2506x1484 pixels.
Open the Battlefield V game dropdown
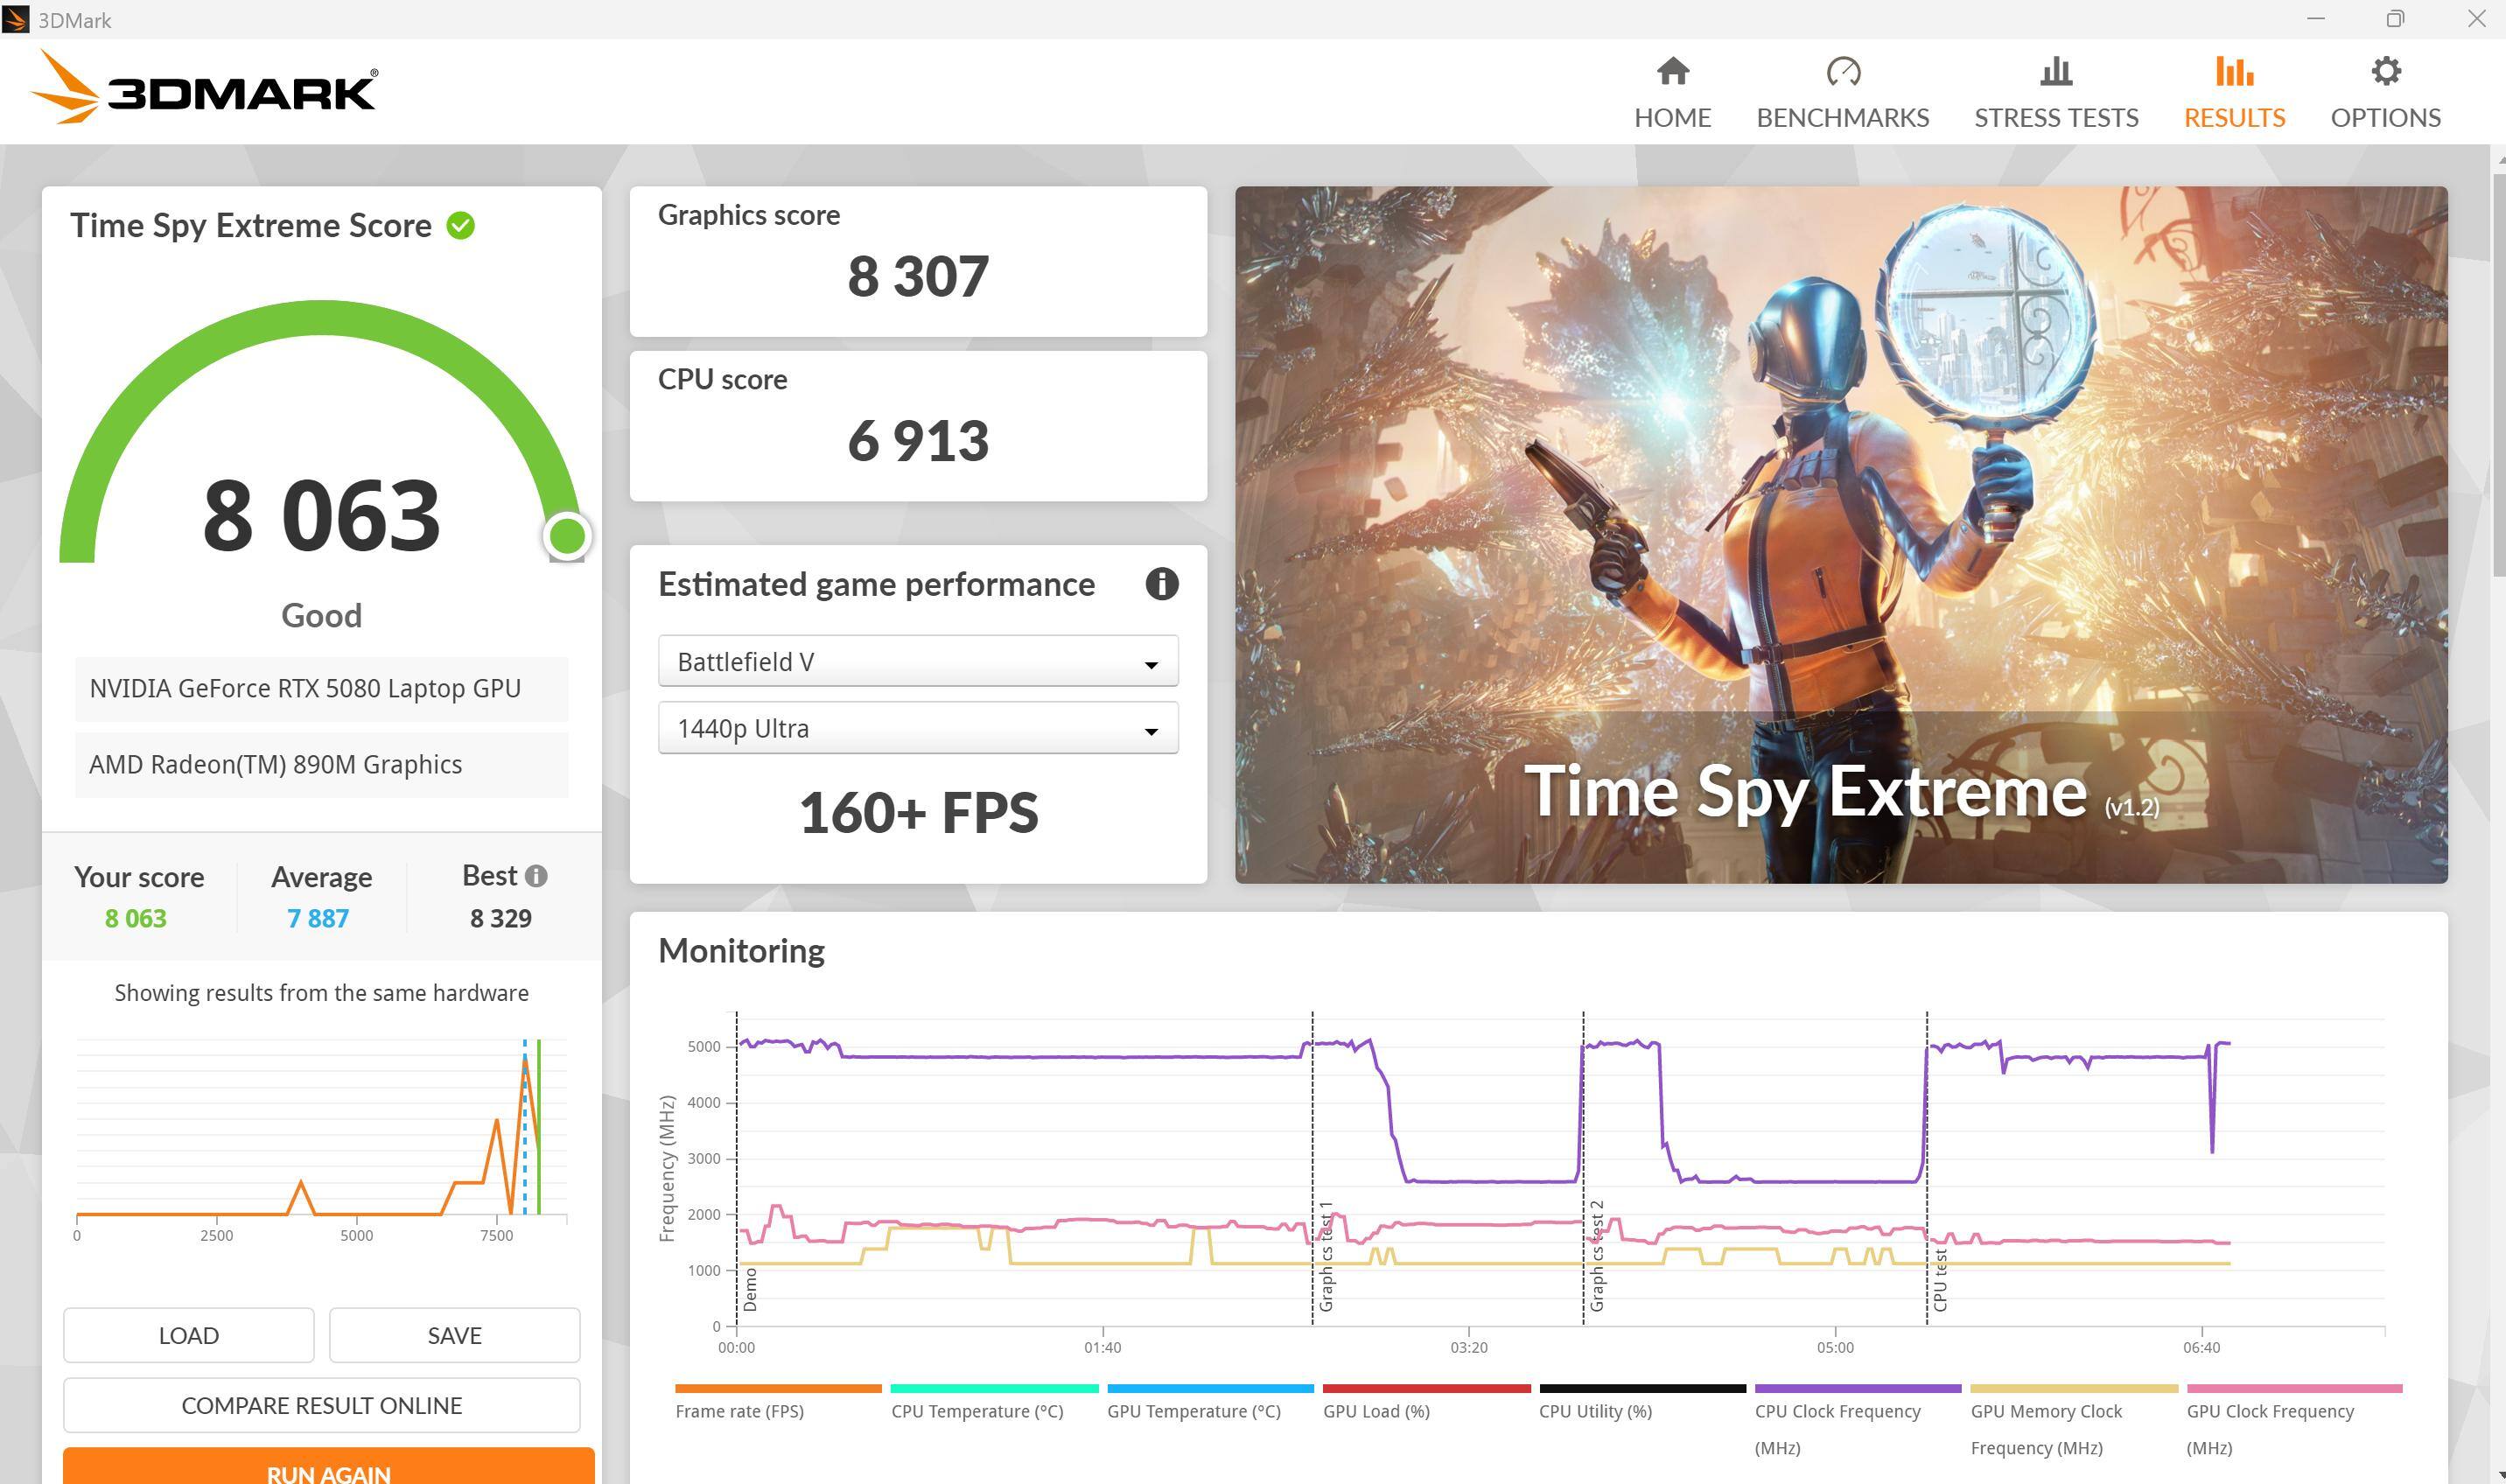click(x=917, y=661)
